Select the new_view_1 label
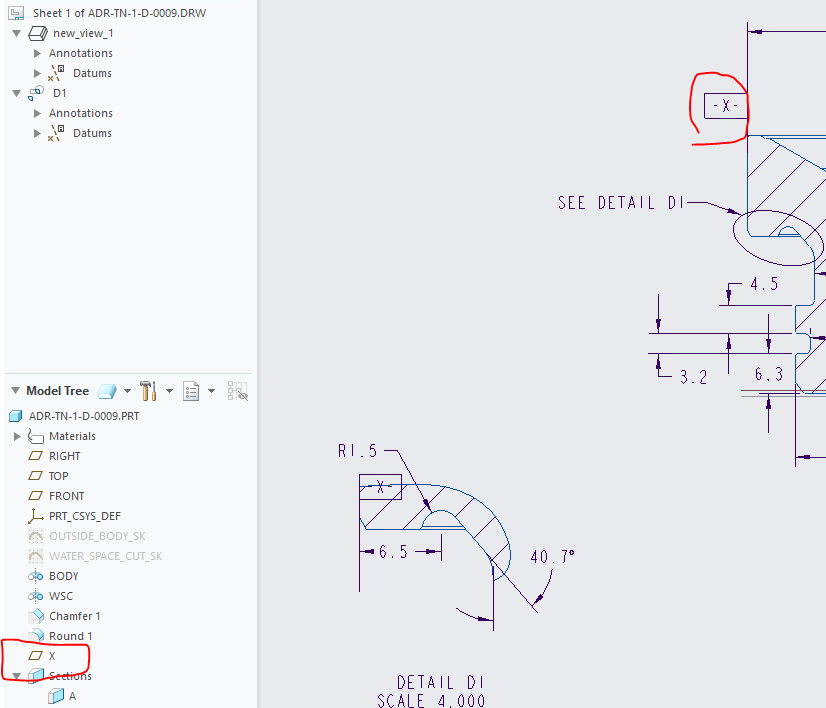Screen dimensions: 826x708 click(x=83, y=33)
